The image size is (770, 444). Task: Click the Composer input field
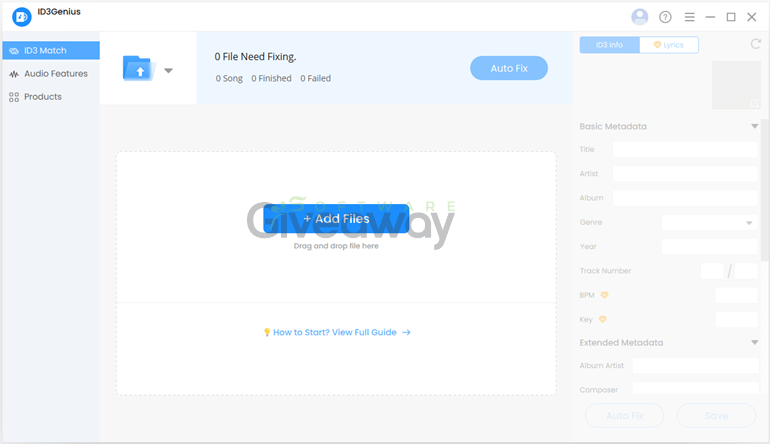(695, 388)
